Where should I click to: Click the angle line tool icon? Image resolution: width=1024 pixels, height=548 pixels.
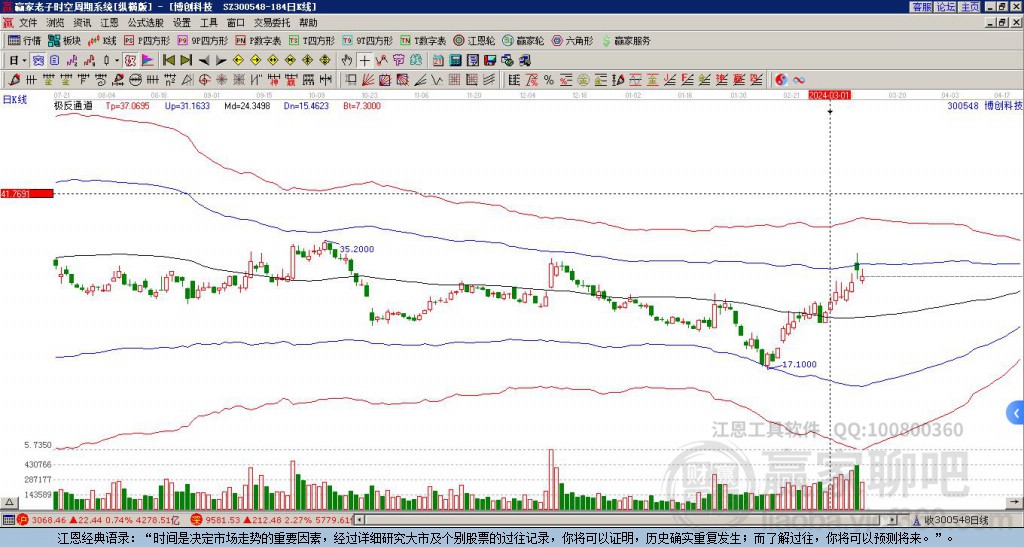(421, 80)
